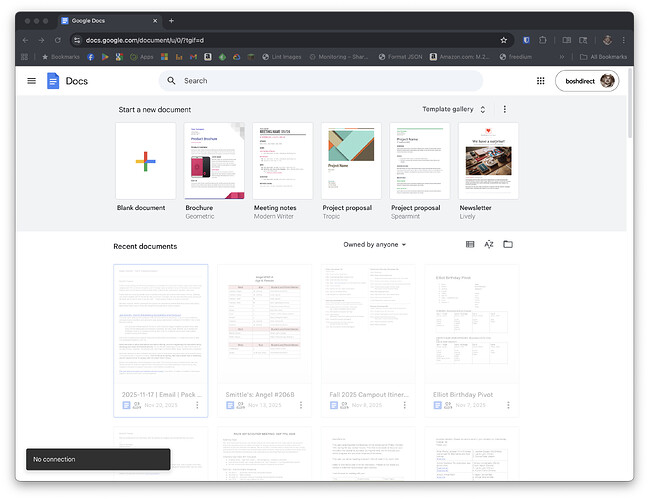The height and width of the screenshot is (499, 649).
Task: Open the Facebook bookmark icon
Action: [x=91, y=57]
